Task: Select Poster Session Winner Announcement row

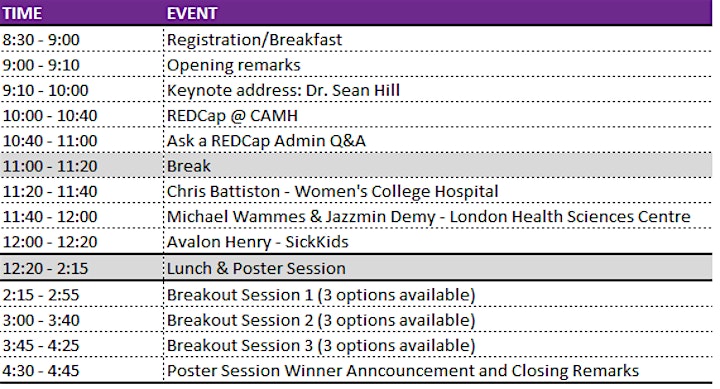Action: click(x=356, y=371)
